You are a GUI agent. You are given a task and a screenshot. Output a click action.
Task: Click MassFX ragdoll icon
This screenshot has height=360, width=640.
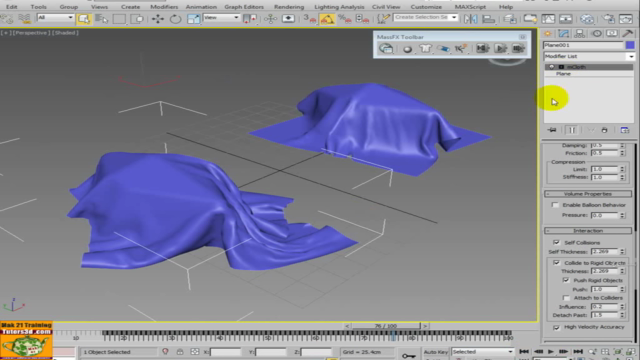tap(460, 49)
